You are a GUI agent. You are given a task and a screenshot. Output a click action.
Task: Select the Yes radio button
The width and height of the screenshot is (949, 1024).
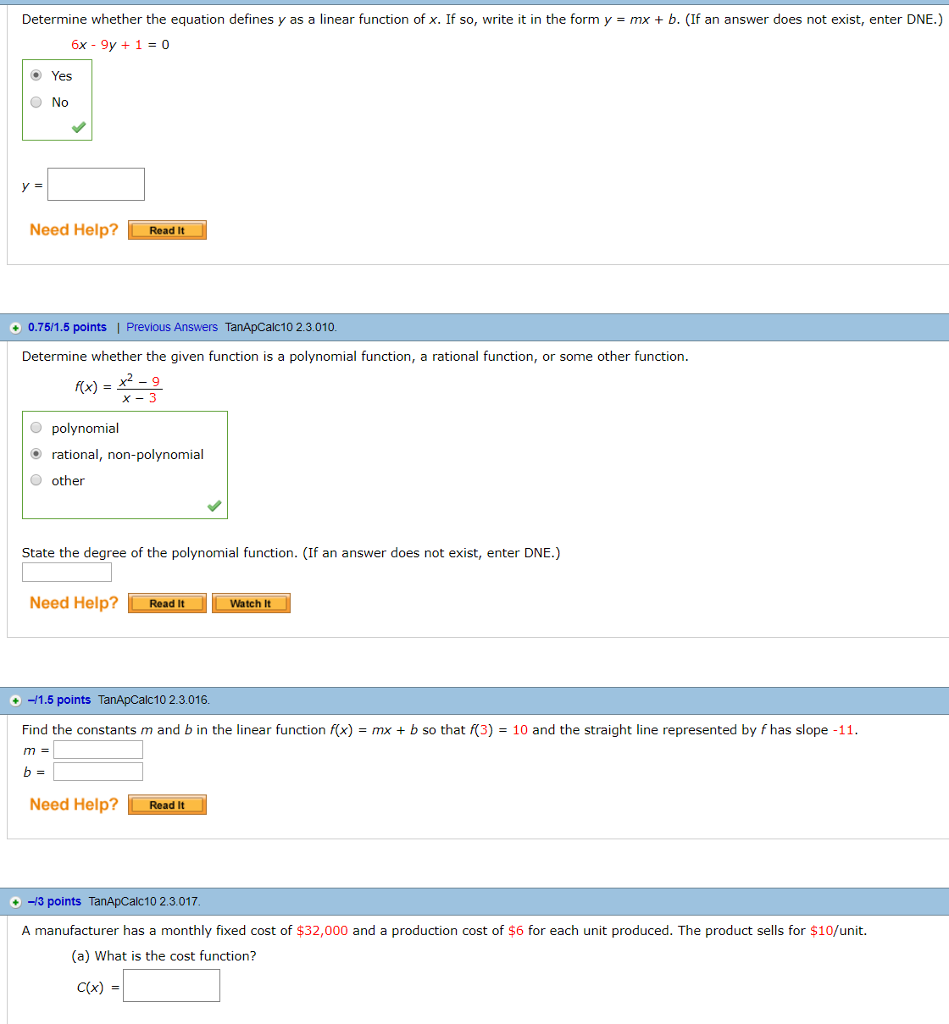point(35,75)
